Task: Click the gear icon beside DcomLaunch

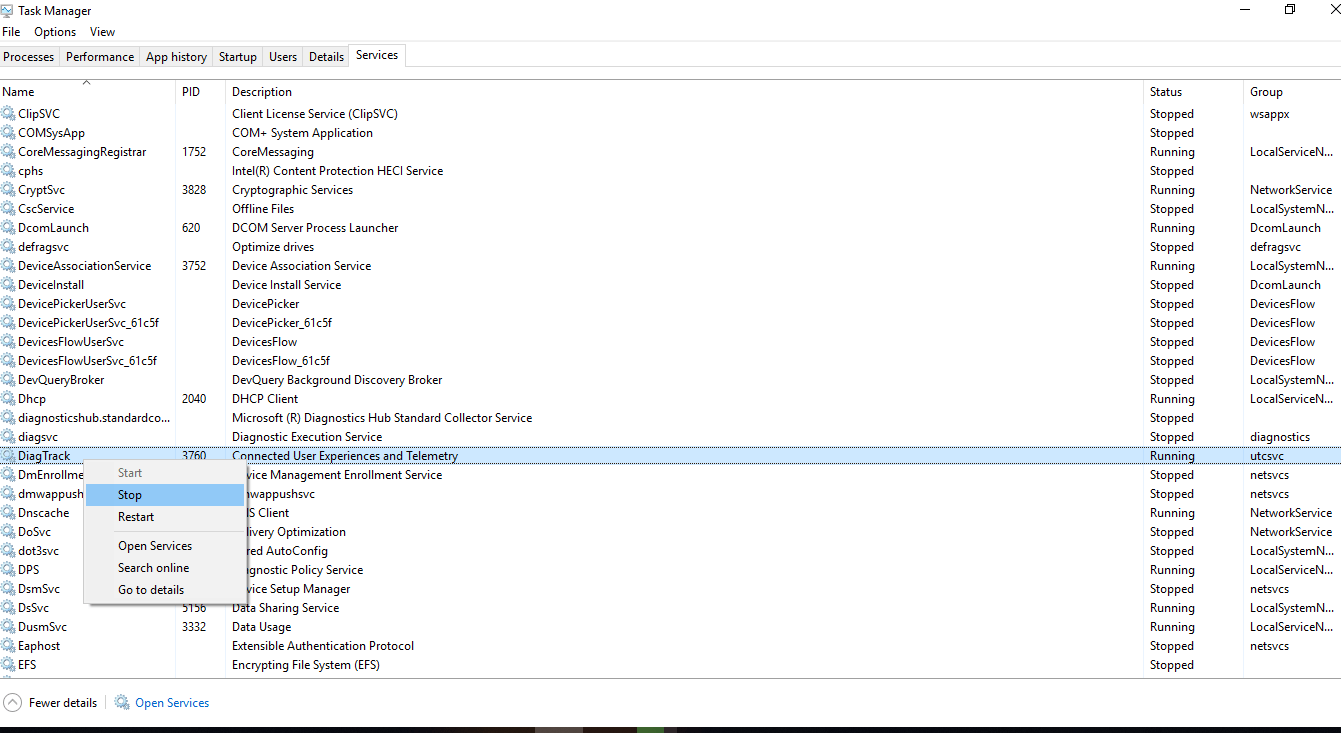Action: click(9, 228)
